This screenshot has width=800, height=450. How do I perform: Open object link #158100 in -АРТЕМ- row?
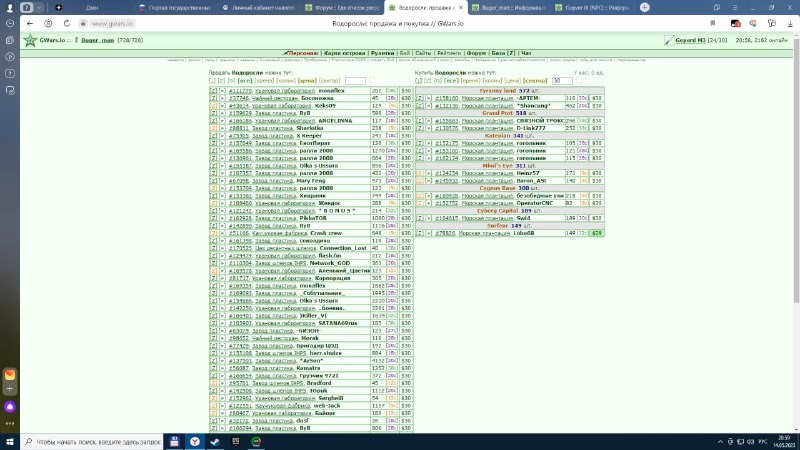click(x=446, y=98)
